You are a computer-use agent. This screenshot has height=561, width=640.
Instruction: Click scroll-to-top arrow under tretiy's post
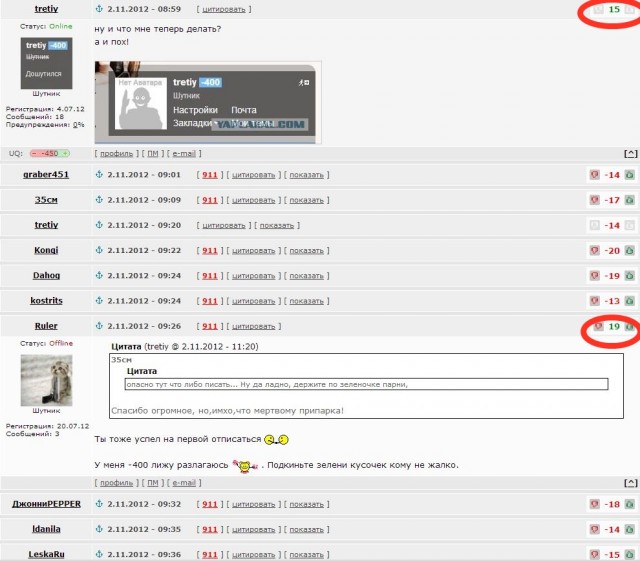tap(629, 154)
